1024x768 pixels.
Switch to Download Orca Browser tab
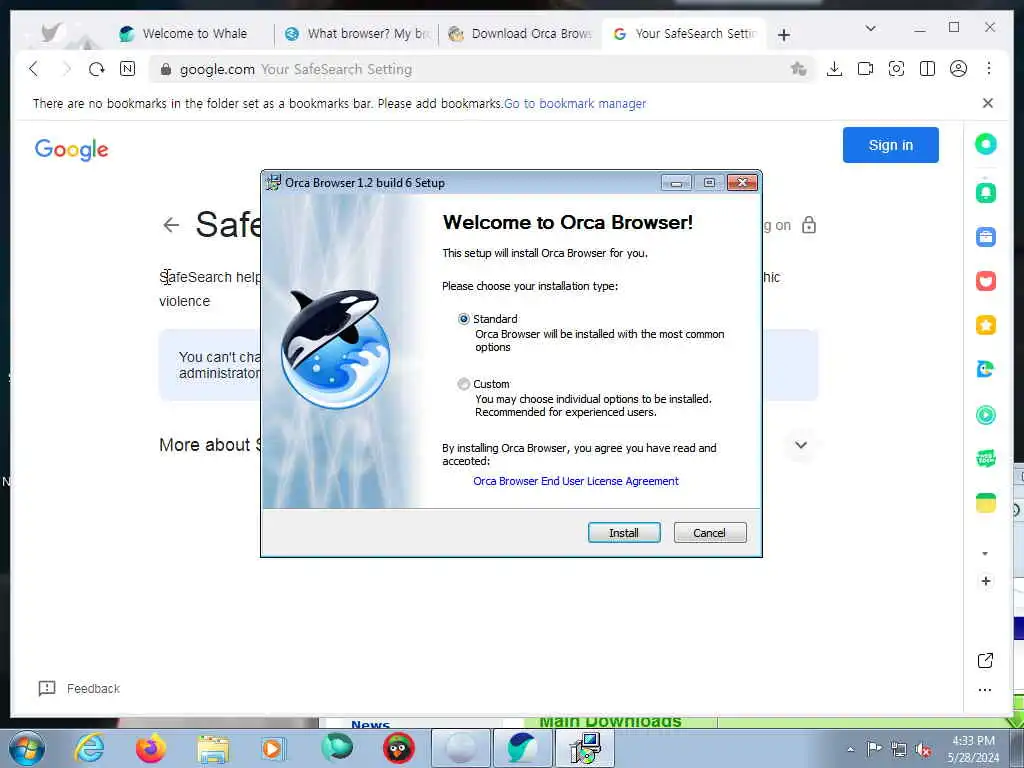click(520, 33)
